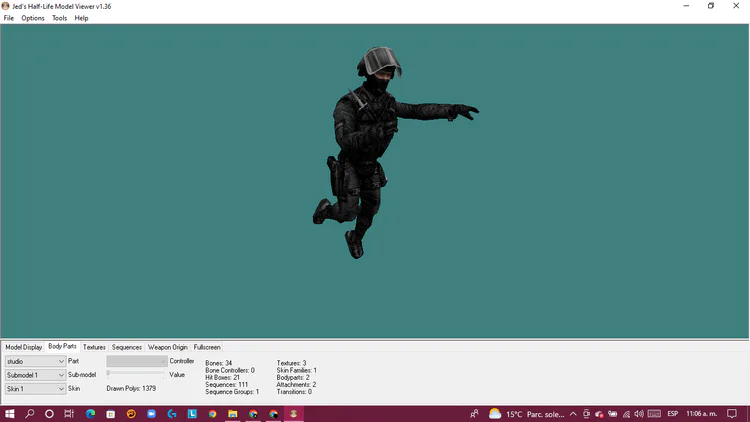Click the Textures: 3 statistic
Viewport: 750px width, 422px height.
(x=291, y=363)
